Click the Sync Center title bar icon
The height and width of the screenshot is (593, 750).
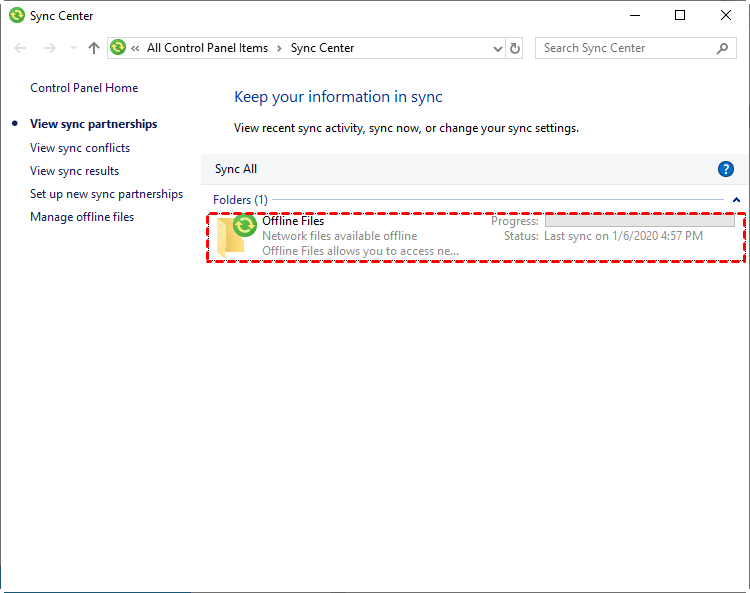click(16, 16)
